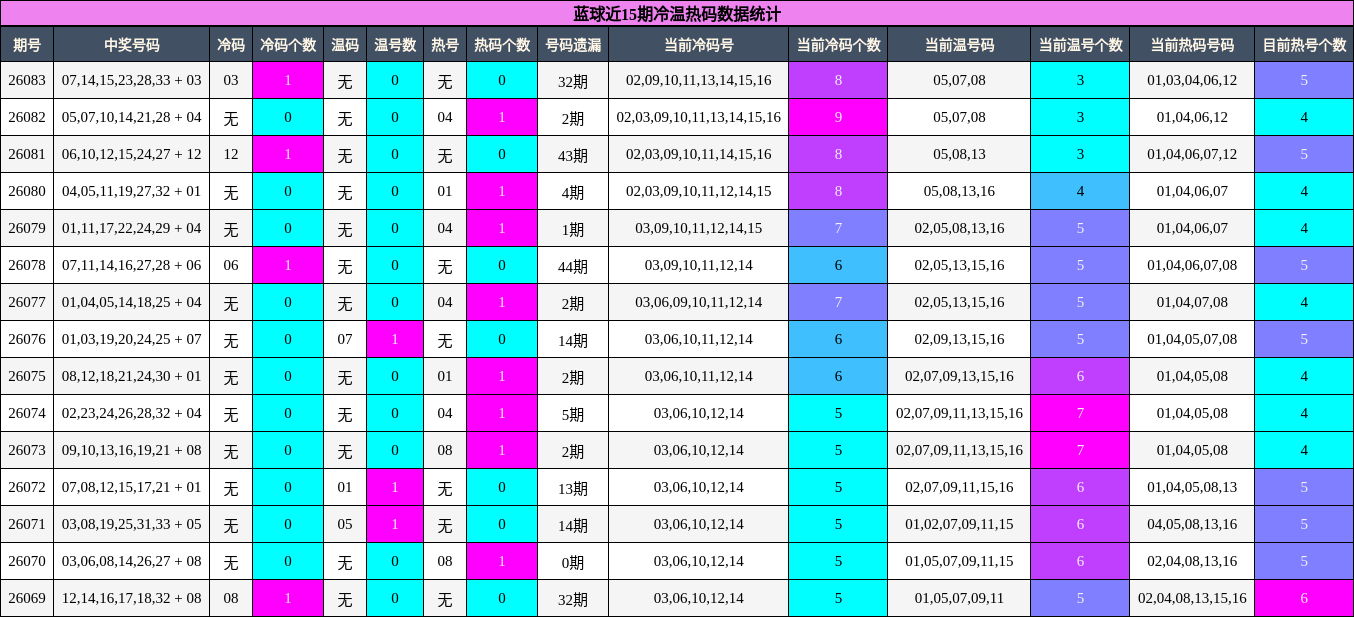The image size is (1354, 617).
Task: Select period number 26069
Action: click(27, 598)
